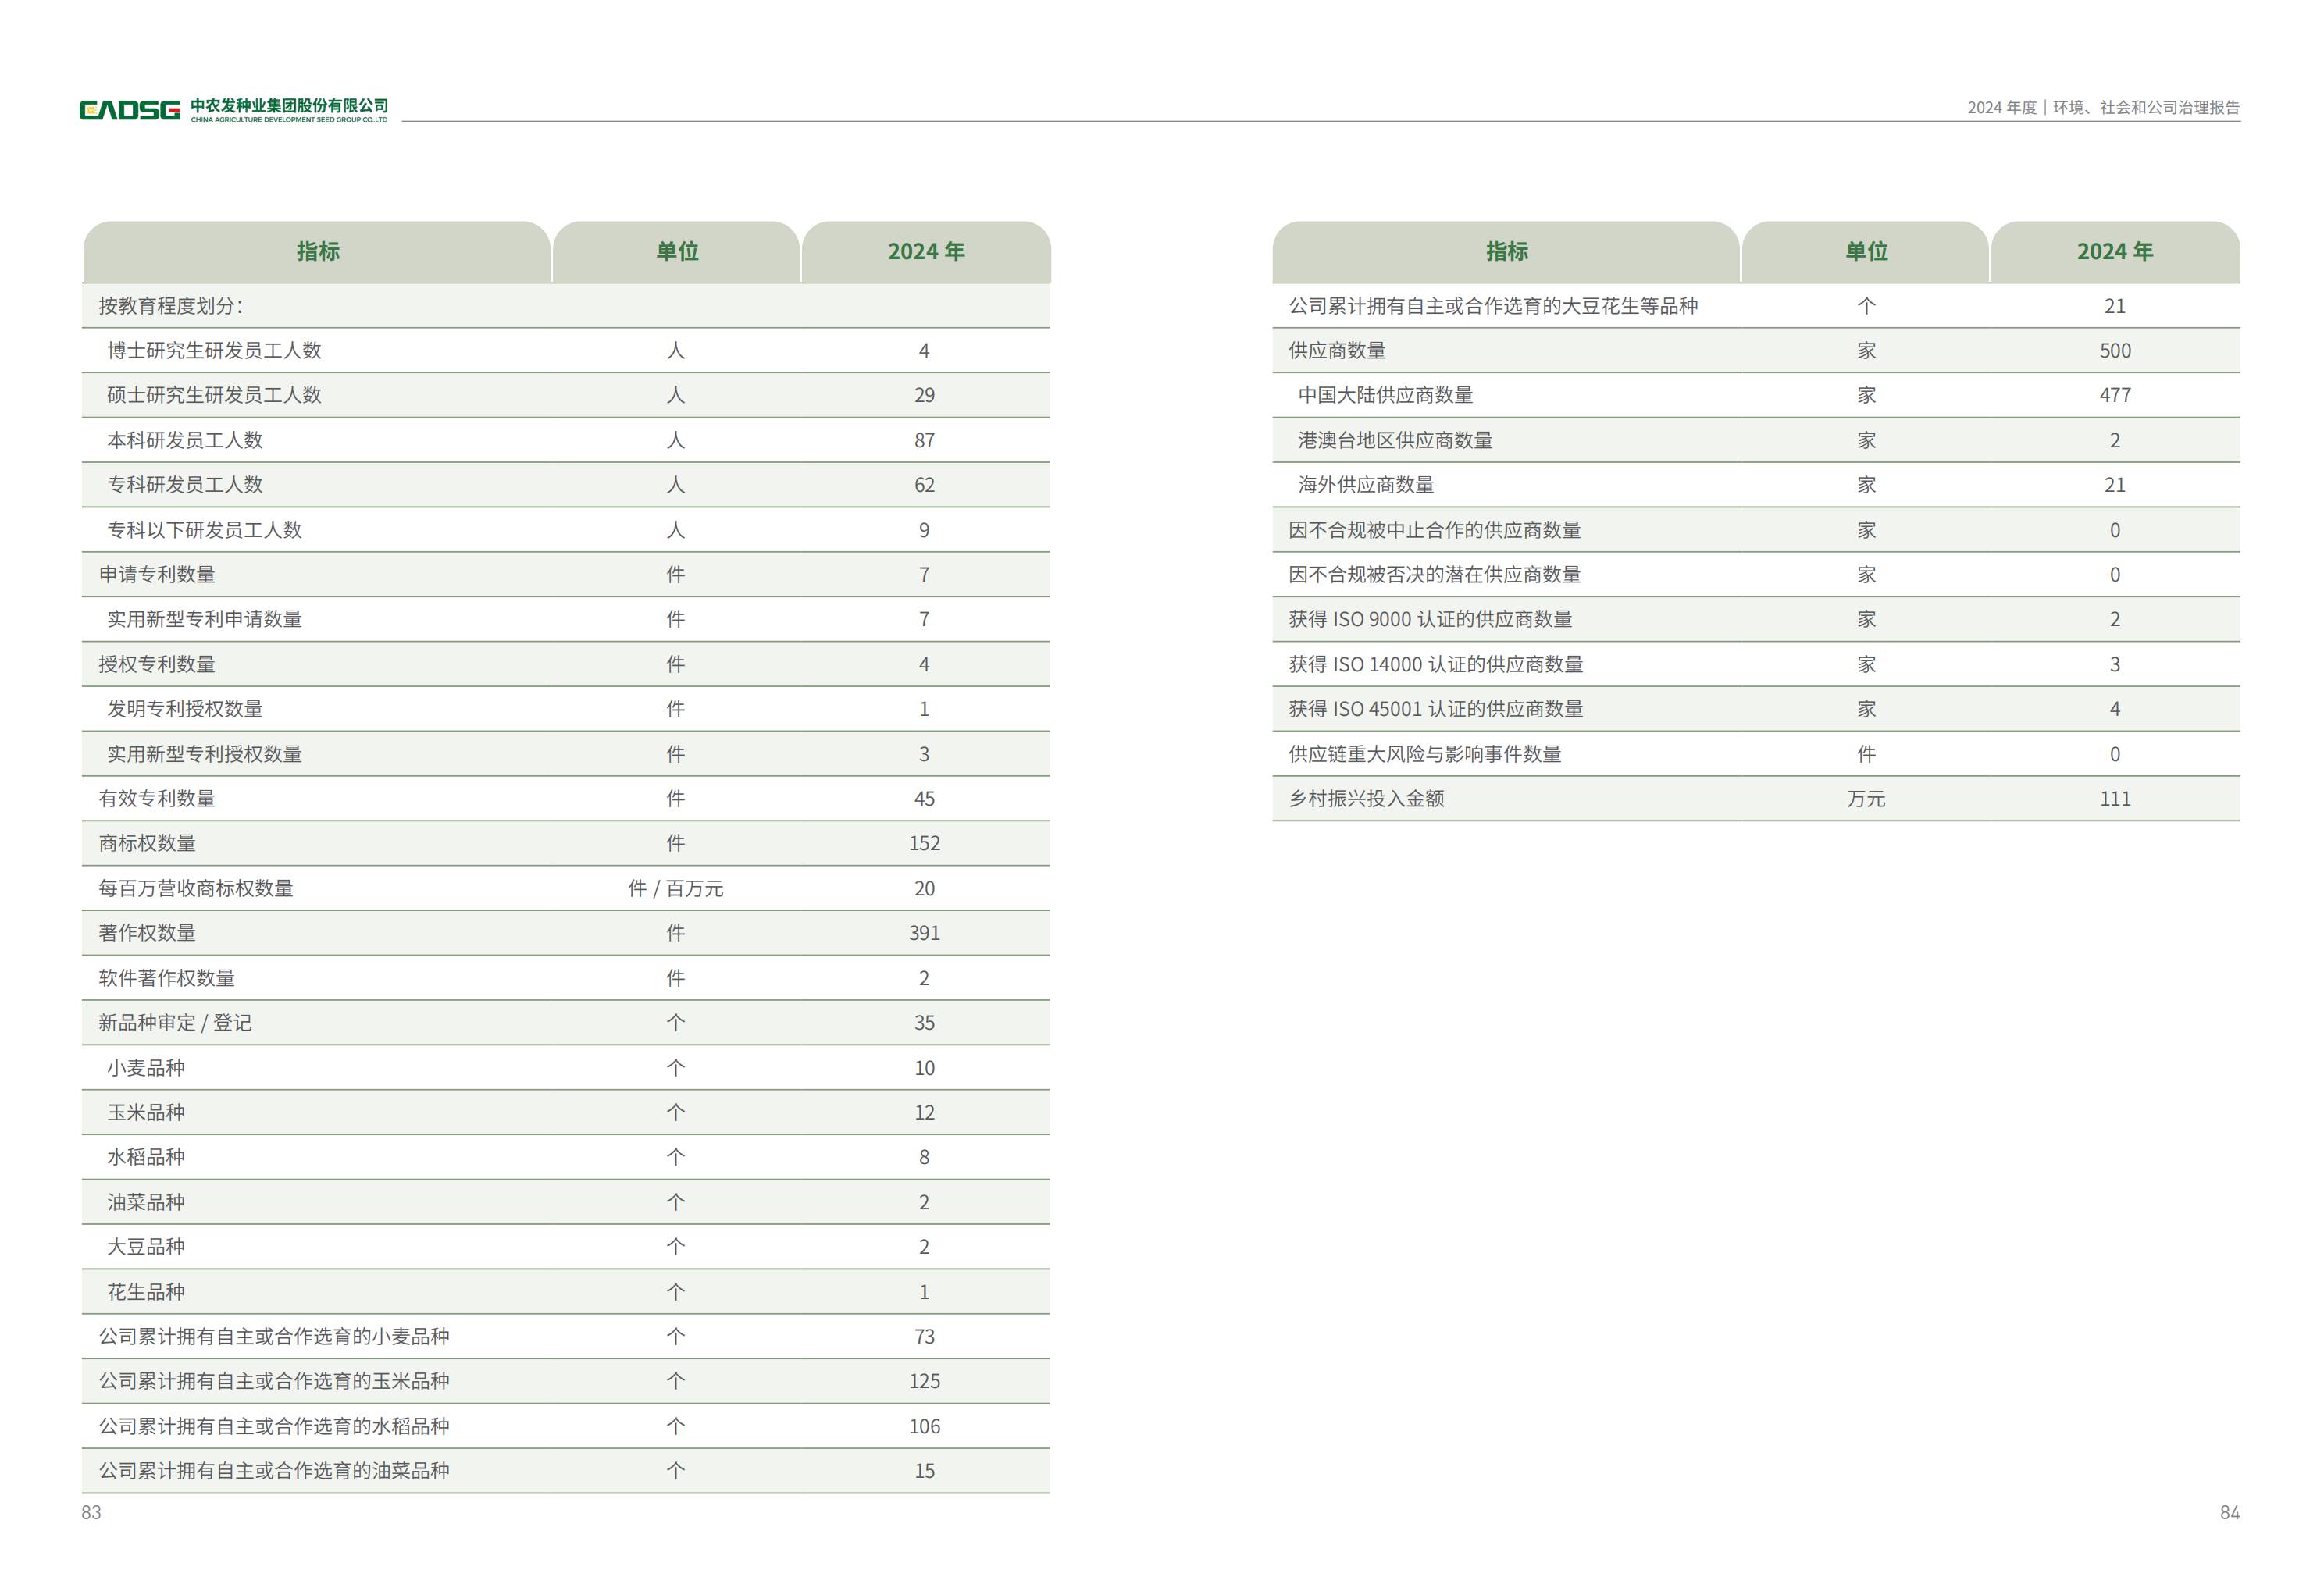The image size is (2324, 1577).
Task: Click value 87 for 本科研发员工人数
Action: [924, 440]
